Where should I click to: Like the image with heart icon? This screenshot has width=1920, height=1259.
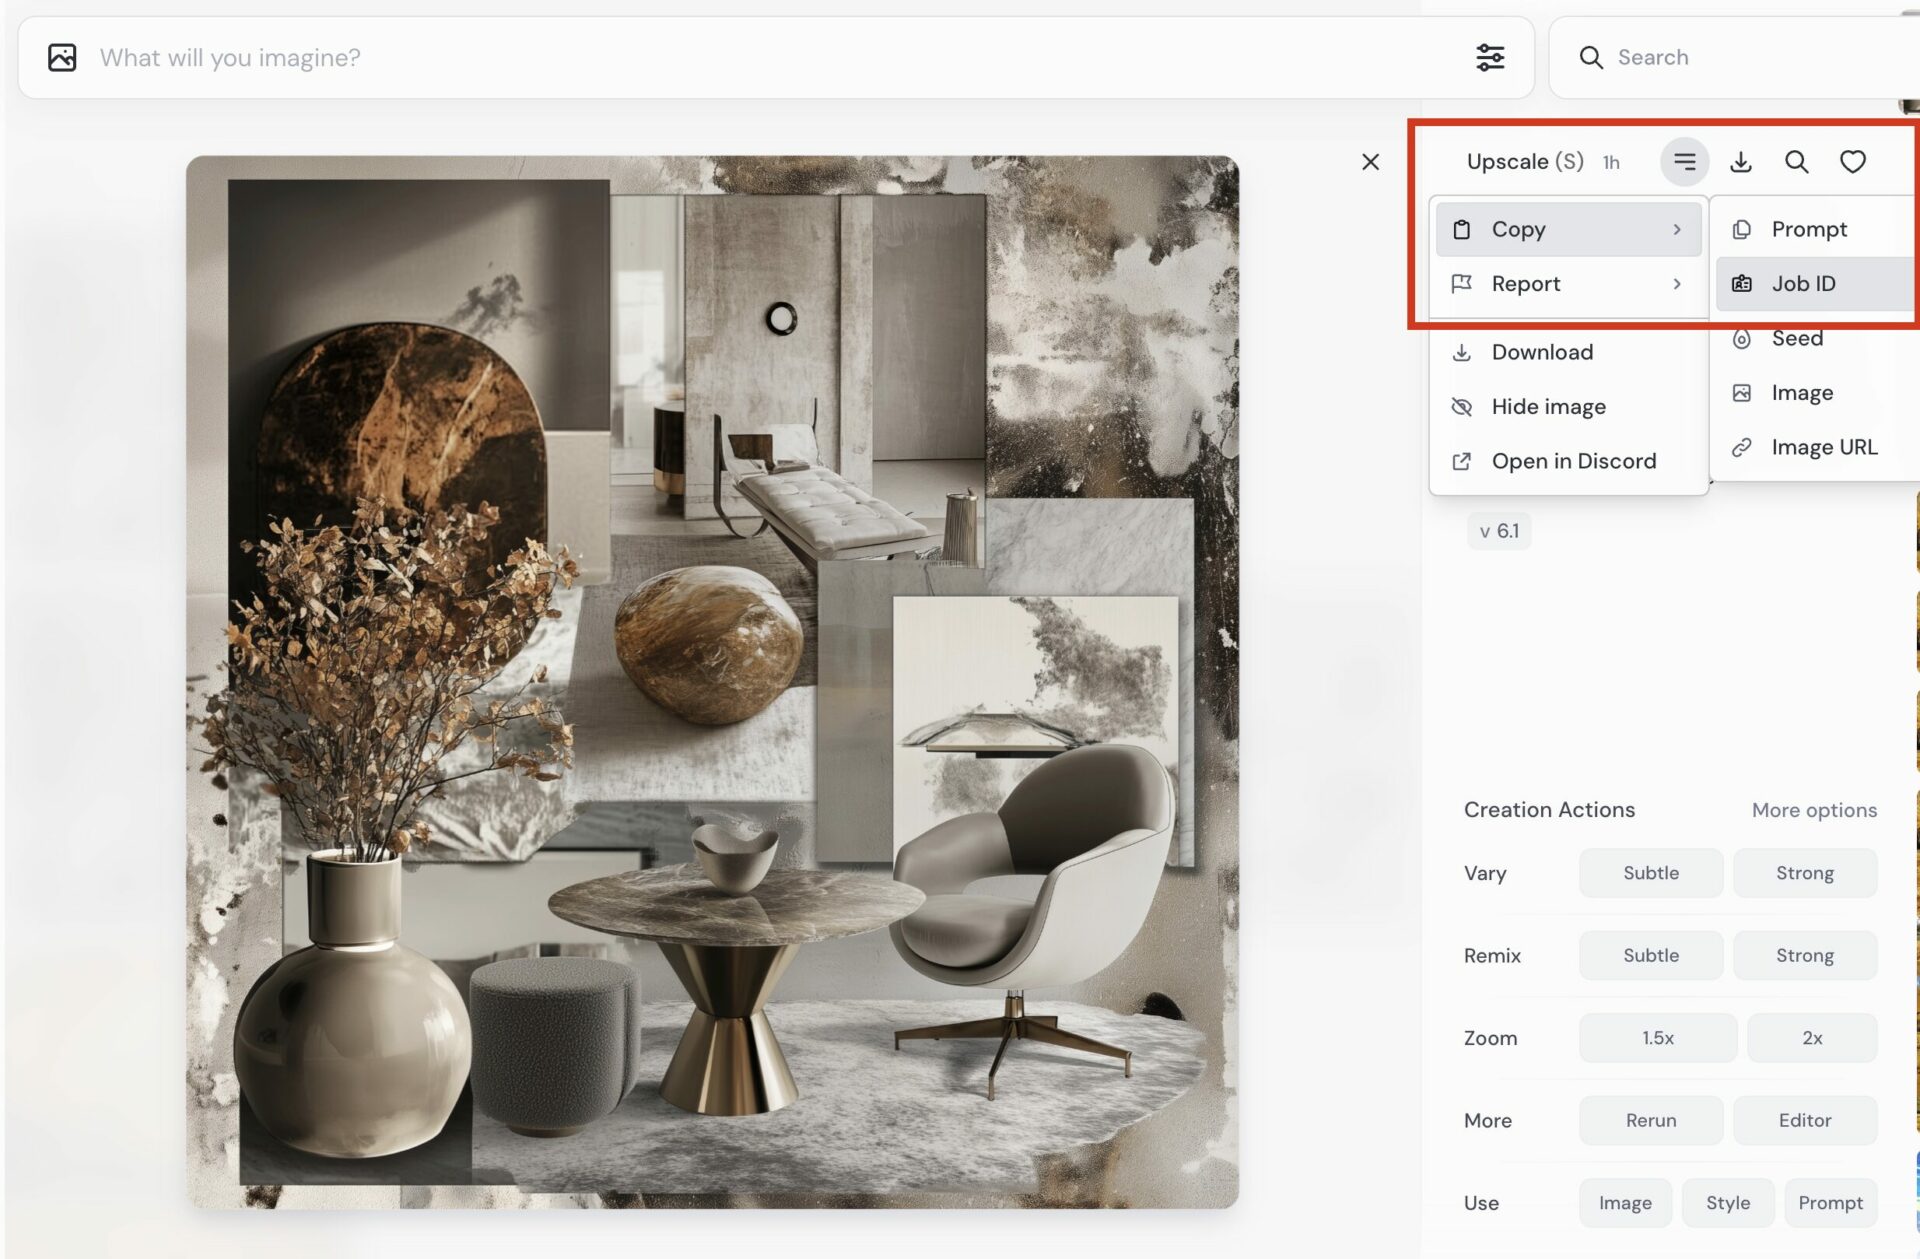[1853, 162]
